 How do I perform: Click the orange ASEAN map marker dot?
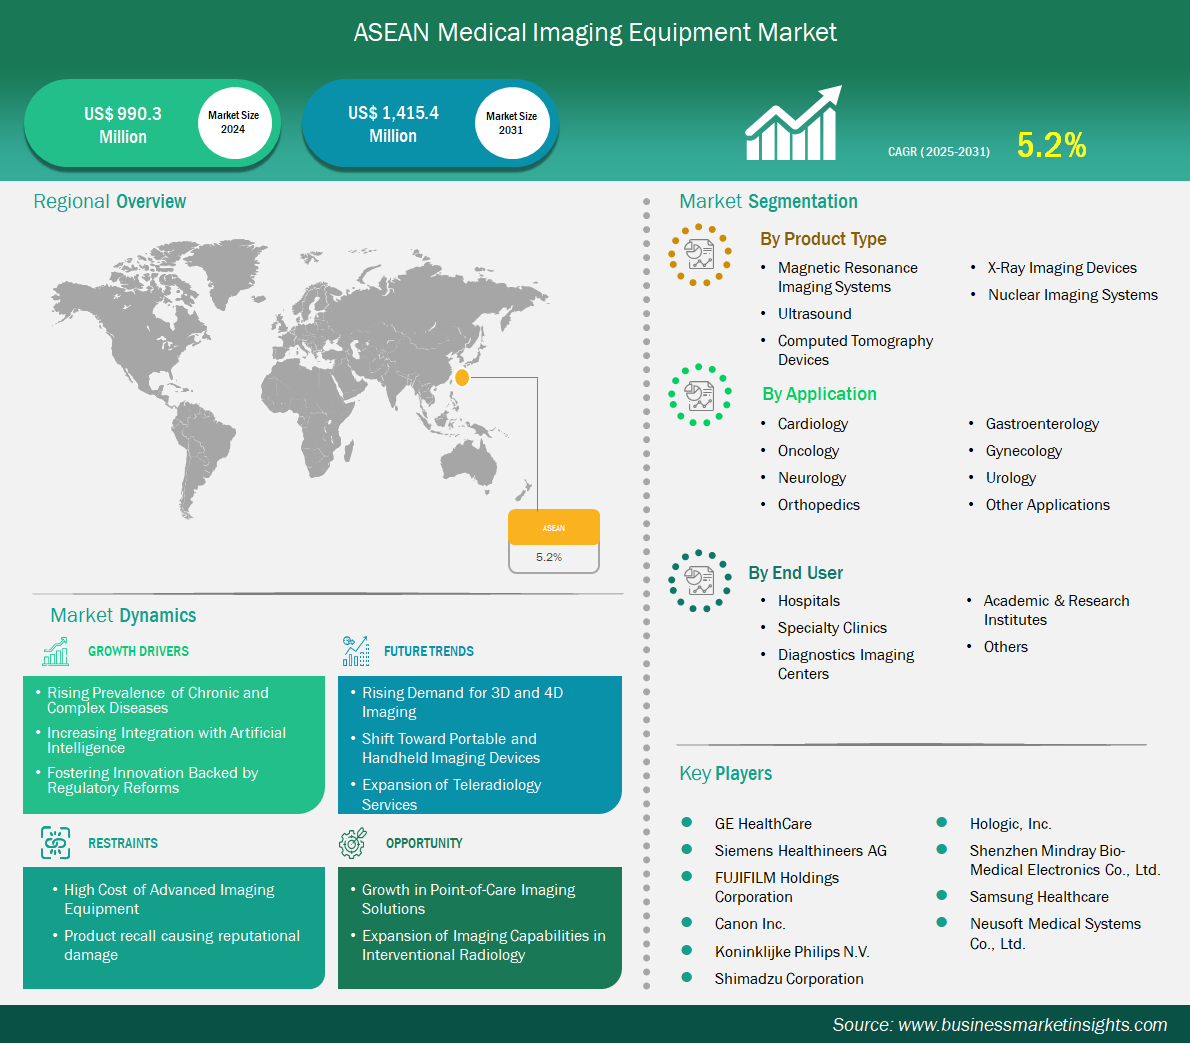click(461, 377)
